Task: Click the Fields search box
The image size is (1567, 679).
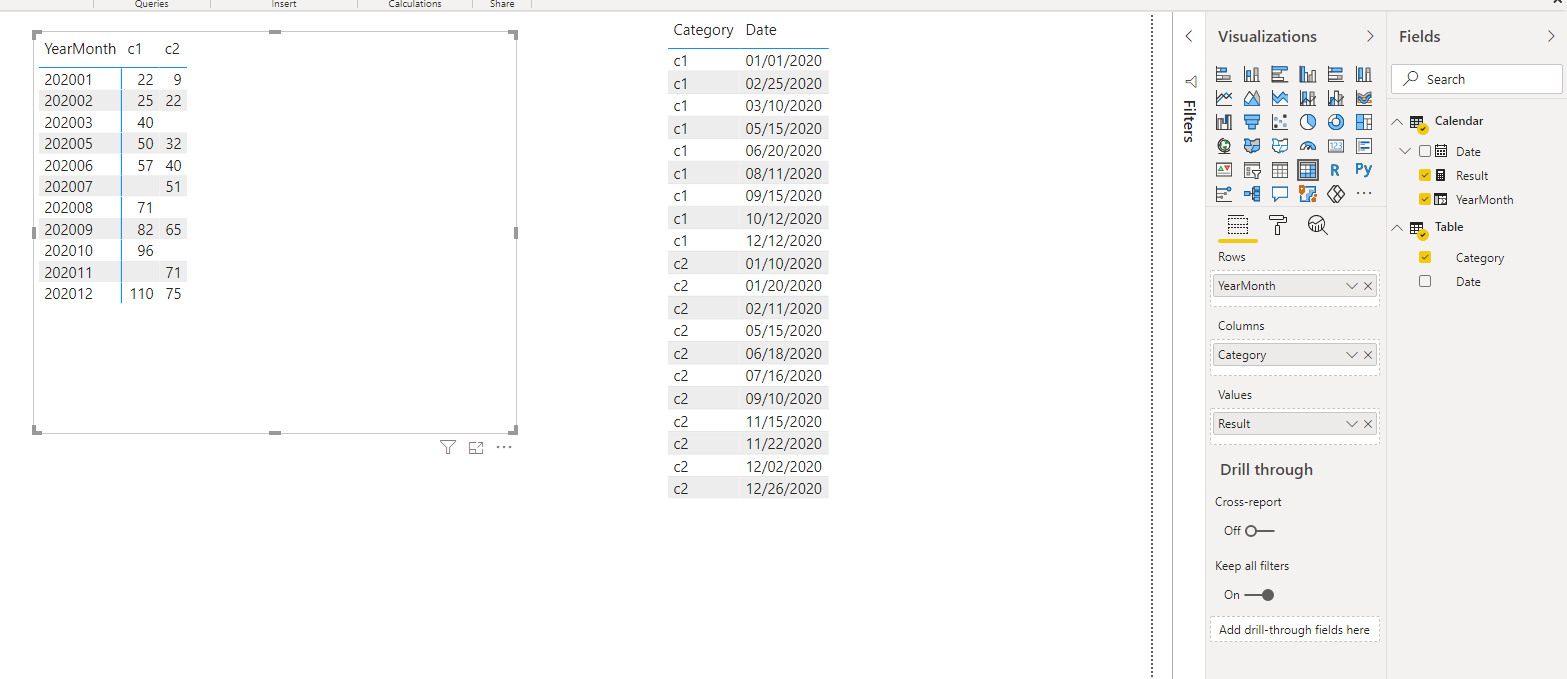Action: 1476,79
